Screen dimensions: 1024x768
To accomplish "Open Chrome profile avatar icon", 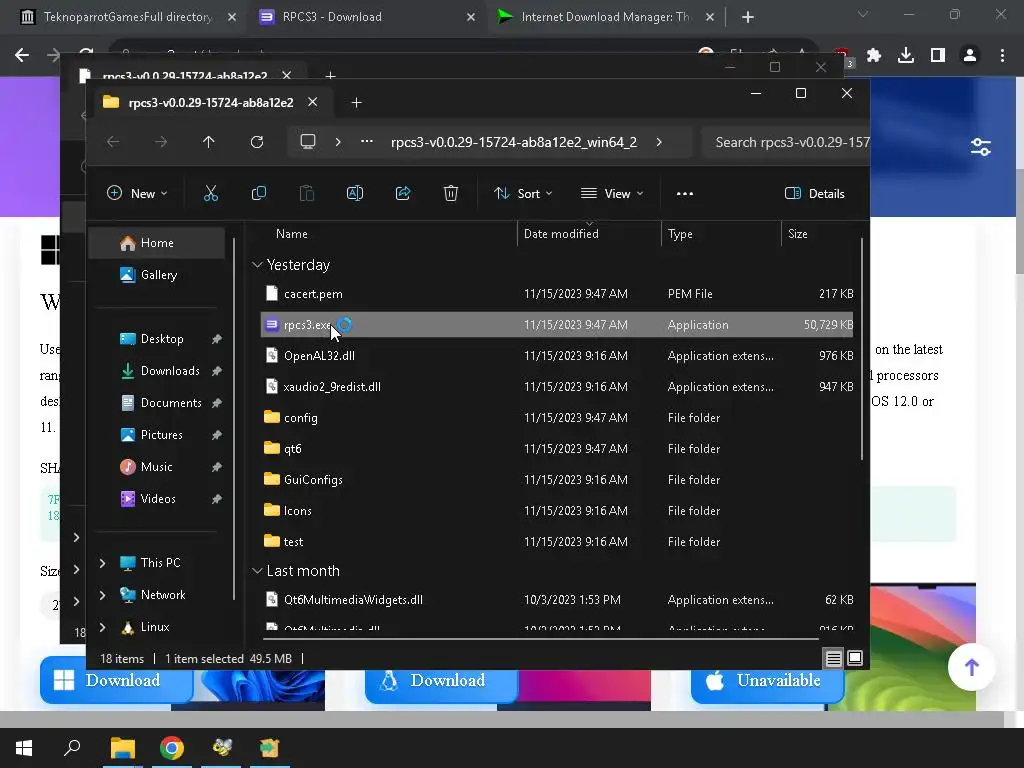I will coord(970,56).
